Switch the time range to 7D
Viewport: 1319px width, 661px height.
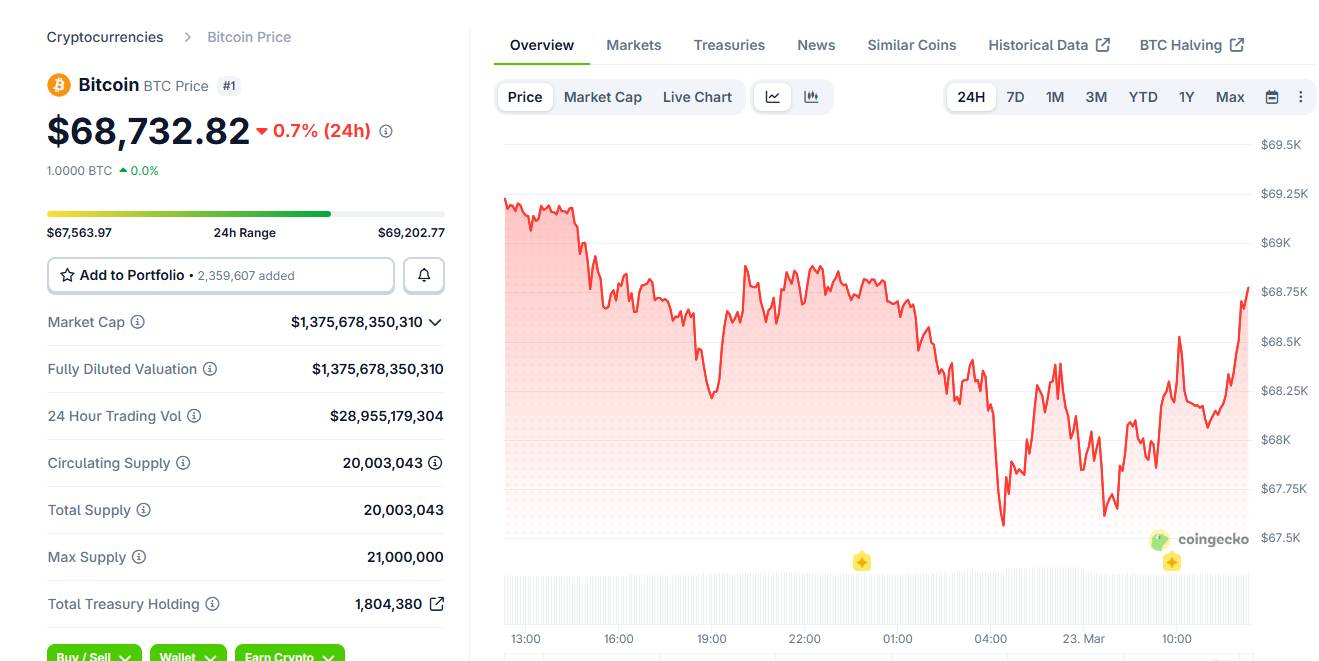click(1015, 96)
